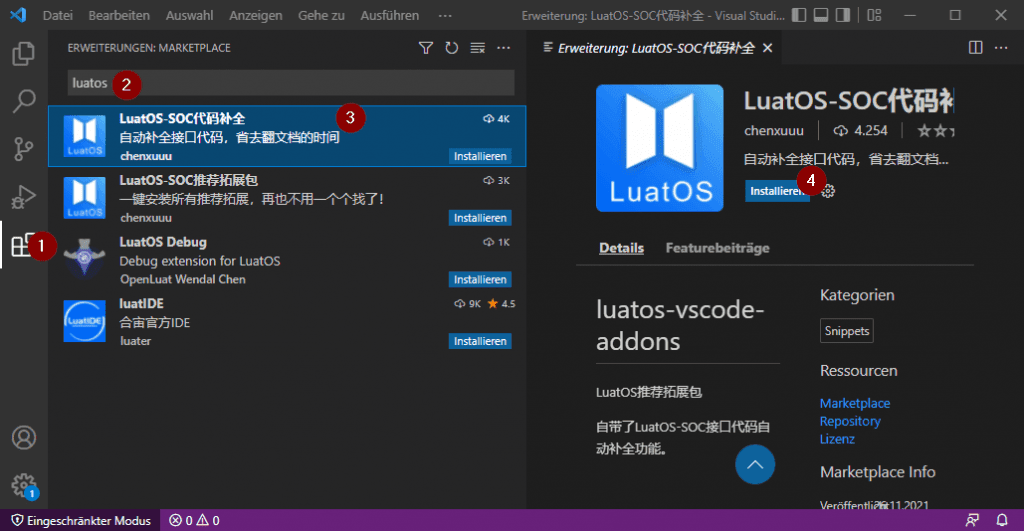Screen dimensions: 1024x531
Task: Open Run and Debug view
Action: (23, 196)
